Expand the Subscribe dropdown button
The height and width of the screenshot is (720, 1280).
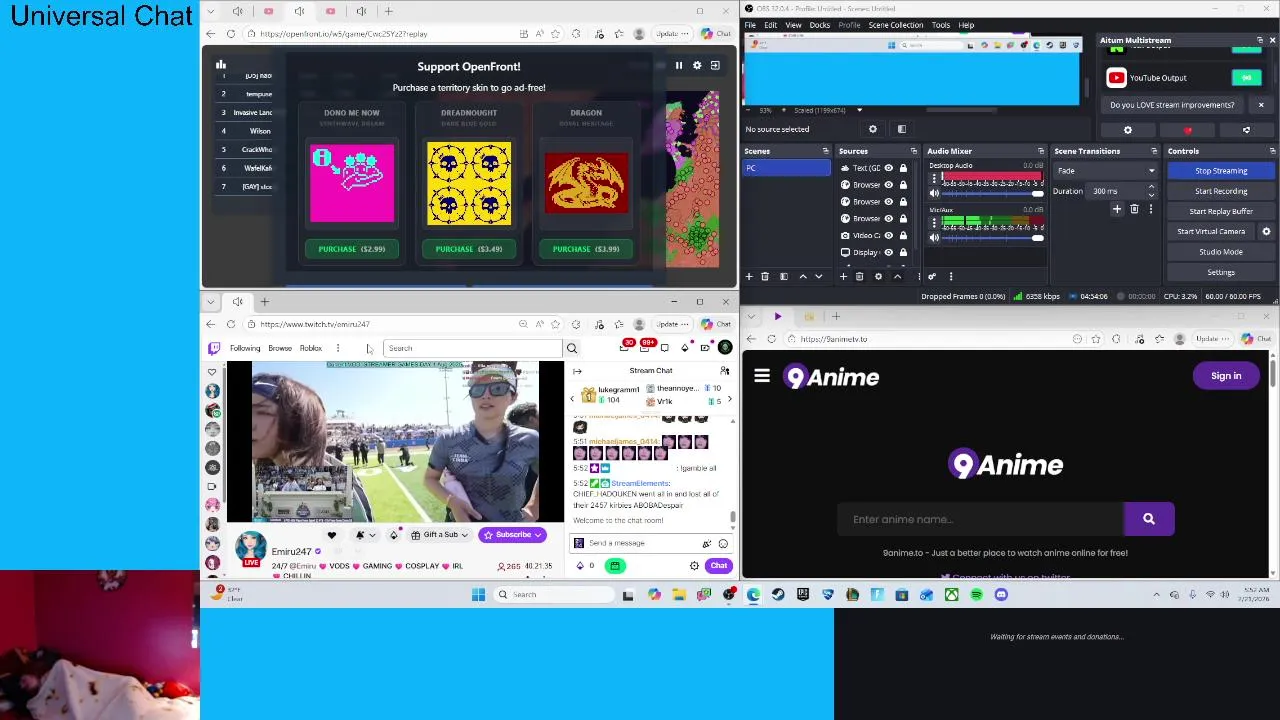click(x=538, y=535)
